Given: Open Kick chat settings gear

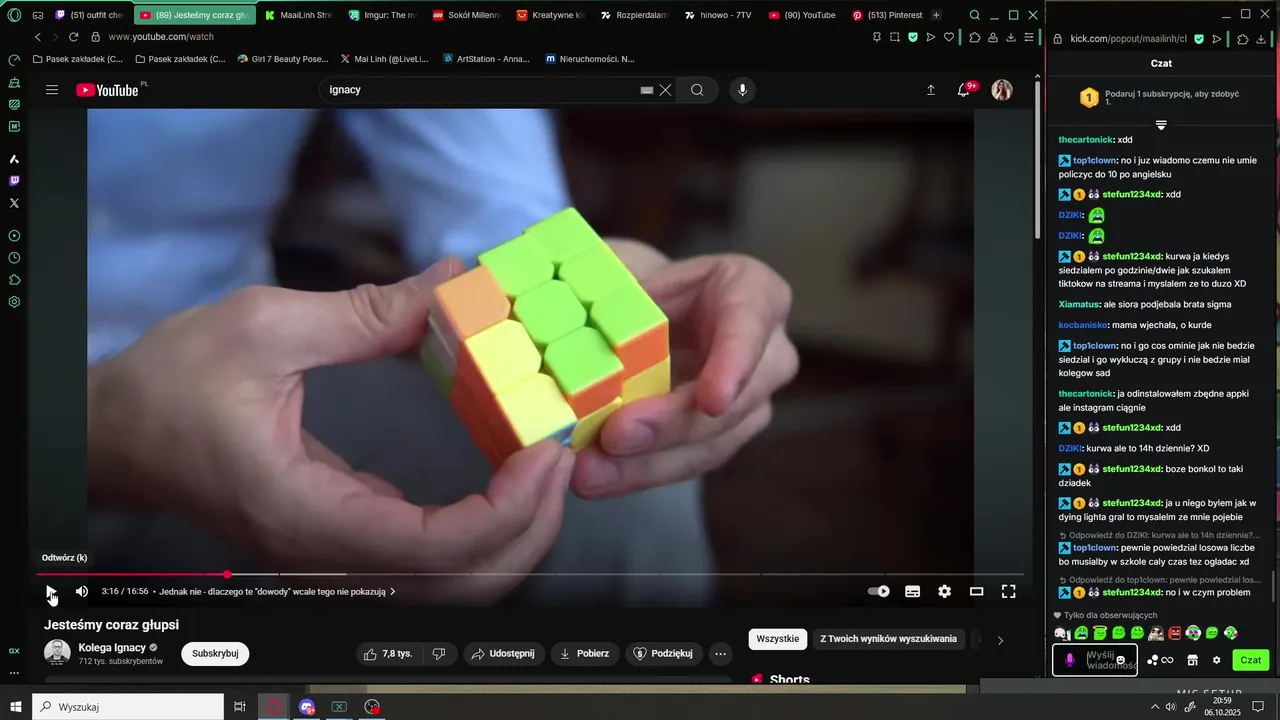Looking at the screenshot, I should (x=1217, y=660).
